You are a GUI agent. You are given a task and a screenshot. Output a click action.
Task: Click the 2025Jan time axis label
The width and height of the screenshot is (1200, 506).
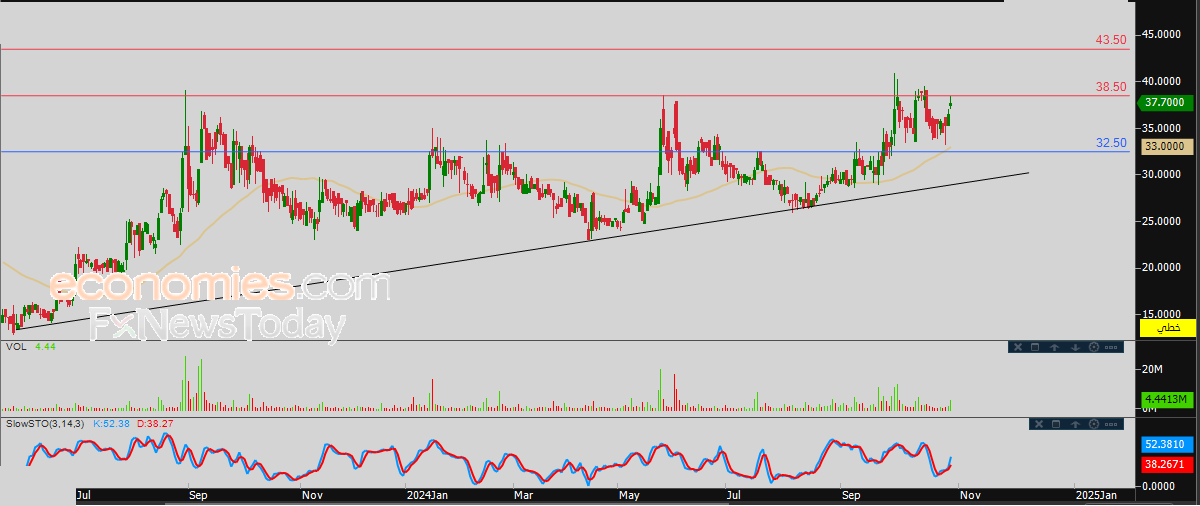click(1097, 495)
